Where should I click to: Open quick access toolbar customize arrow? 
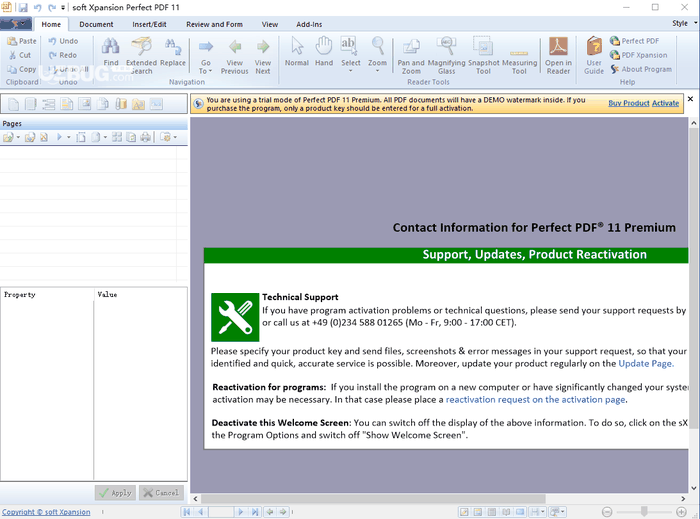pos(63,8)
